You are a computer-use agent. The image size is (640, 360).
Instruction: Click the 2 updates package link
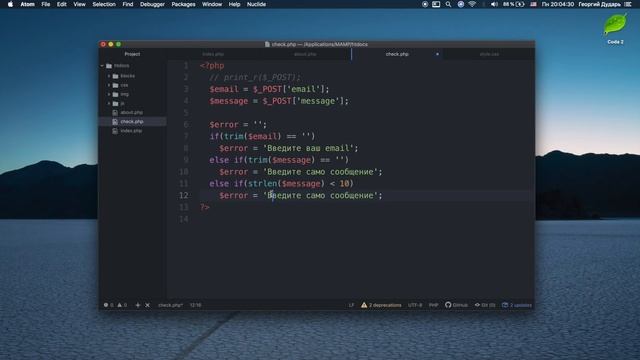[x=517, y=305]
